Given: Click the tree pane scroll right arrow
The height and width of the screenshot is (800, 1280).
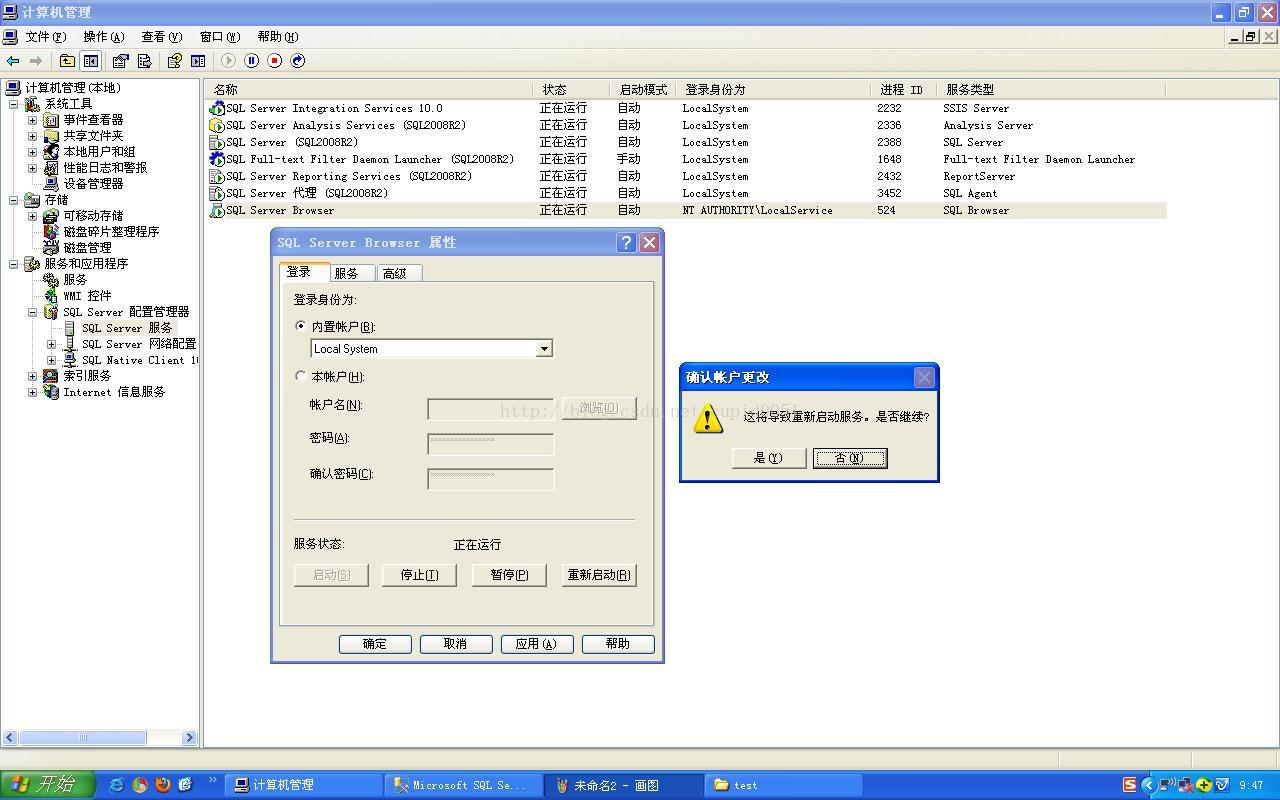Looking at the screenshot, I should [189, 737].
